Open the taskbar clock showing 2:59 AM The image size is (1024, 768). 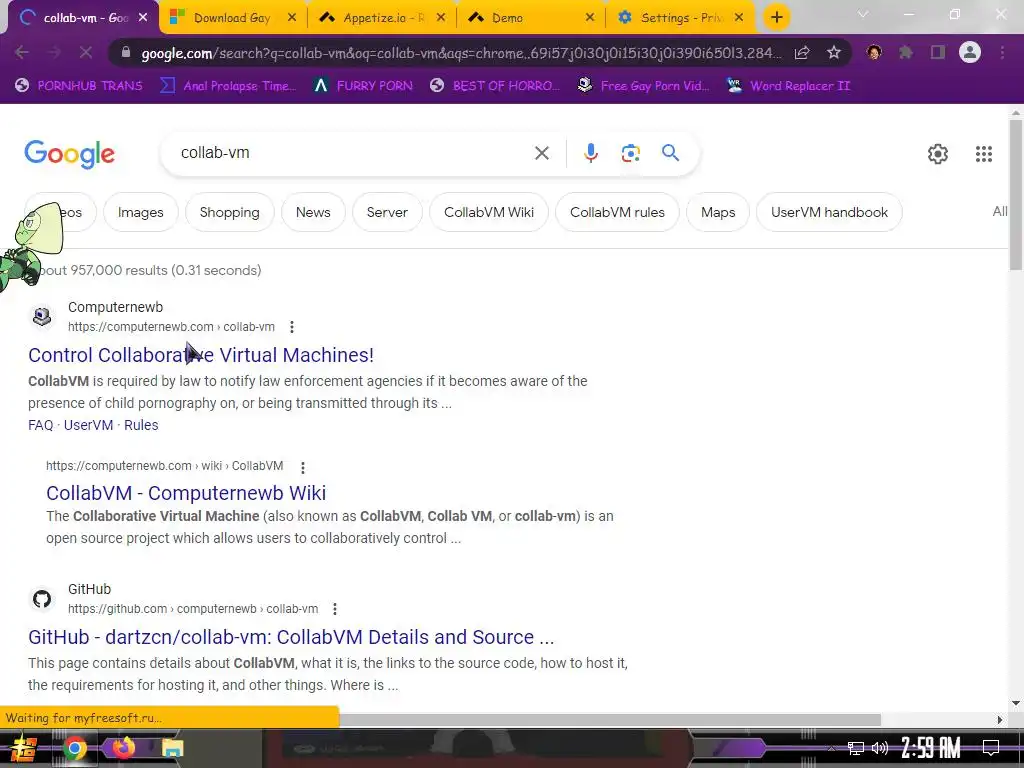(x=931, y=748)
